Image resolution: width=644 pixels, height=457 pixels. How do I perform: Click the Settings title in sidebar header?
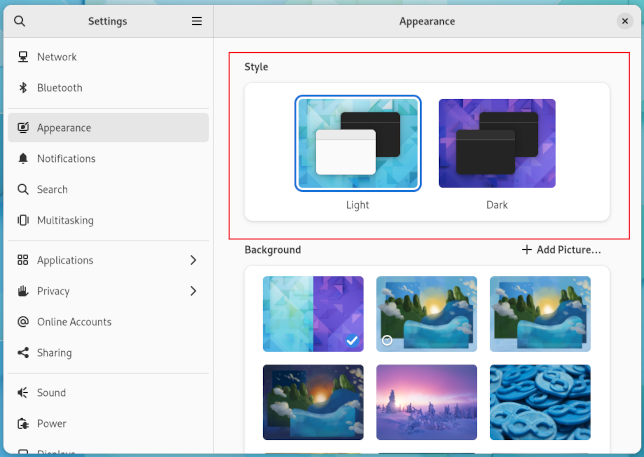[108, 21]
